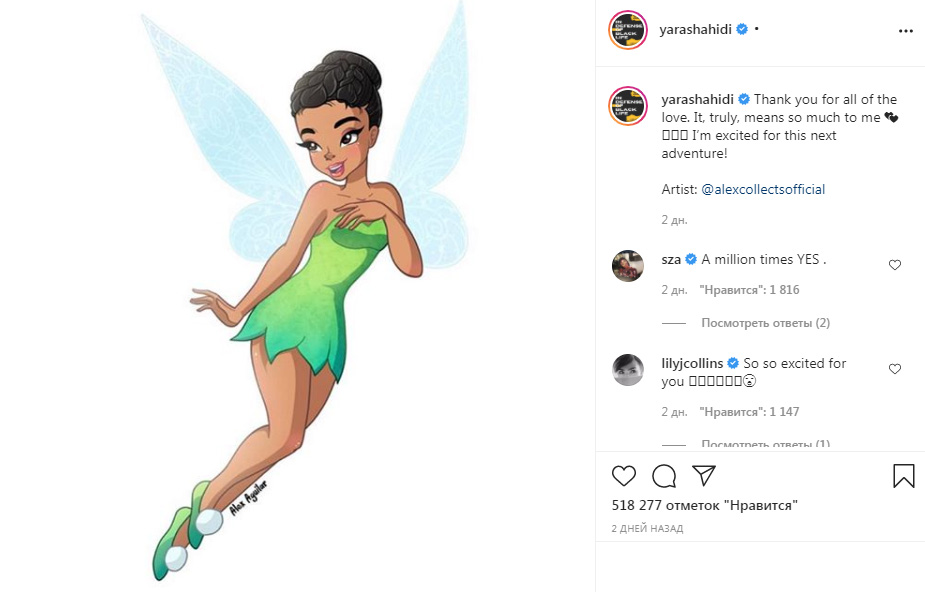Screen dimensions: 925x592
Task: Open the sza username link
Action: coord(671,260)
